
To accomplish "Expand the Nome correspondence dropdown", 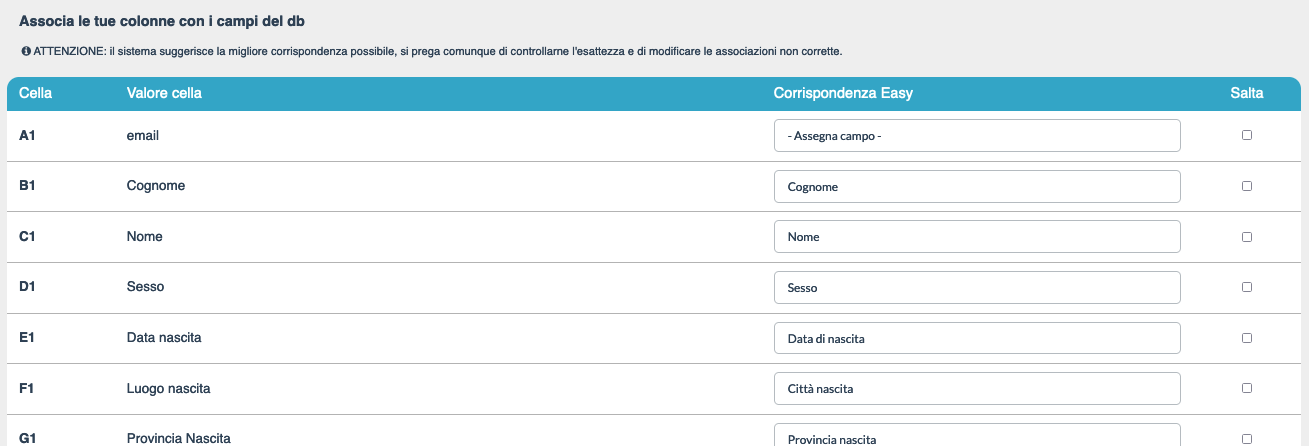I will pyautogui.click(x=977, y=237).
